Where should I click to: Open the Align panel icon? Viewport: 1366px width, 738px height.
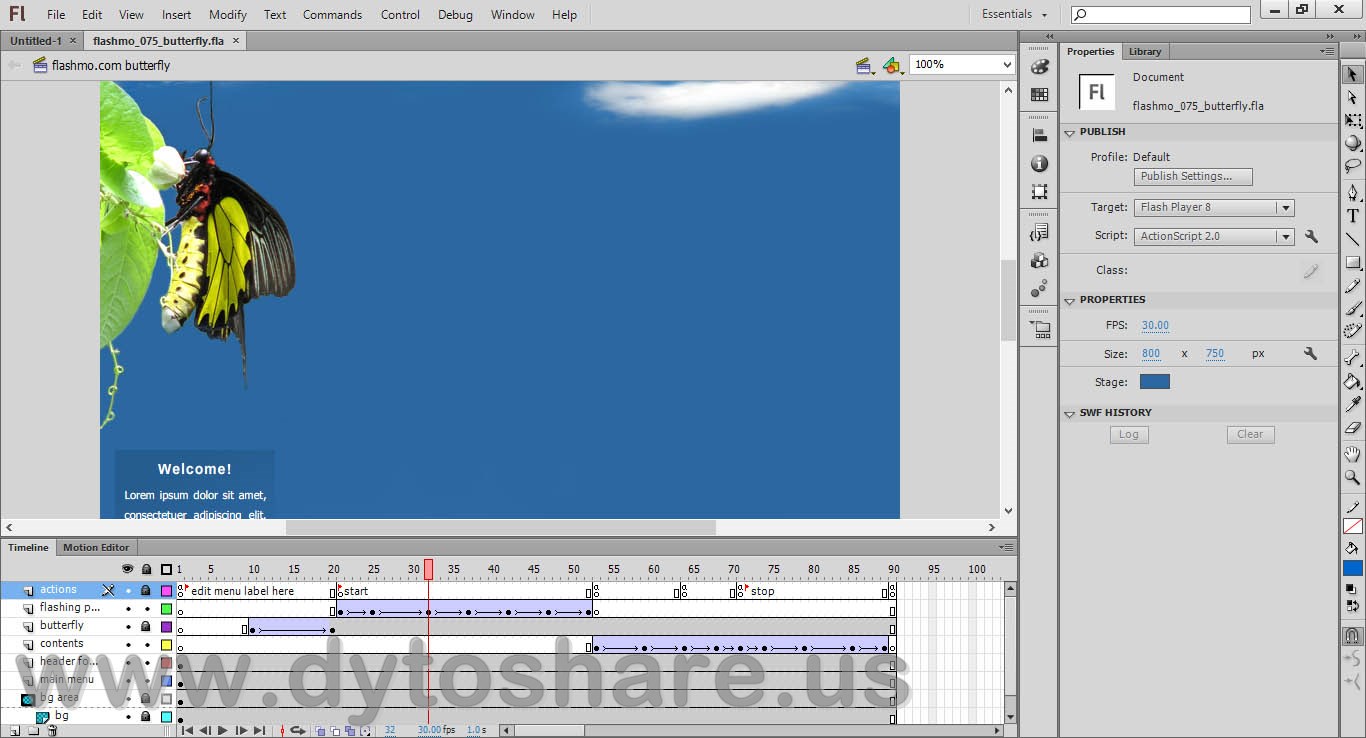pos(1040,136)
